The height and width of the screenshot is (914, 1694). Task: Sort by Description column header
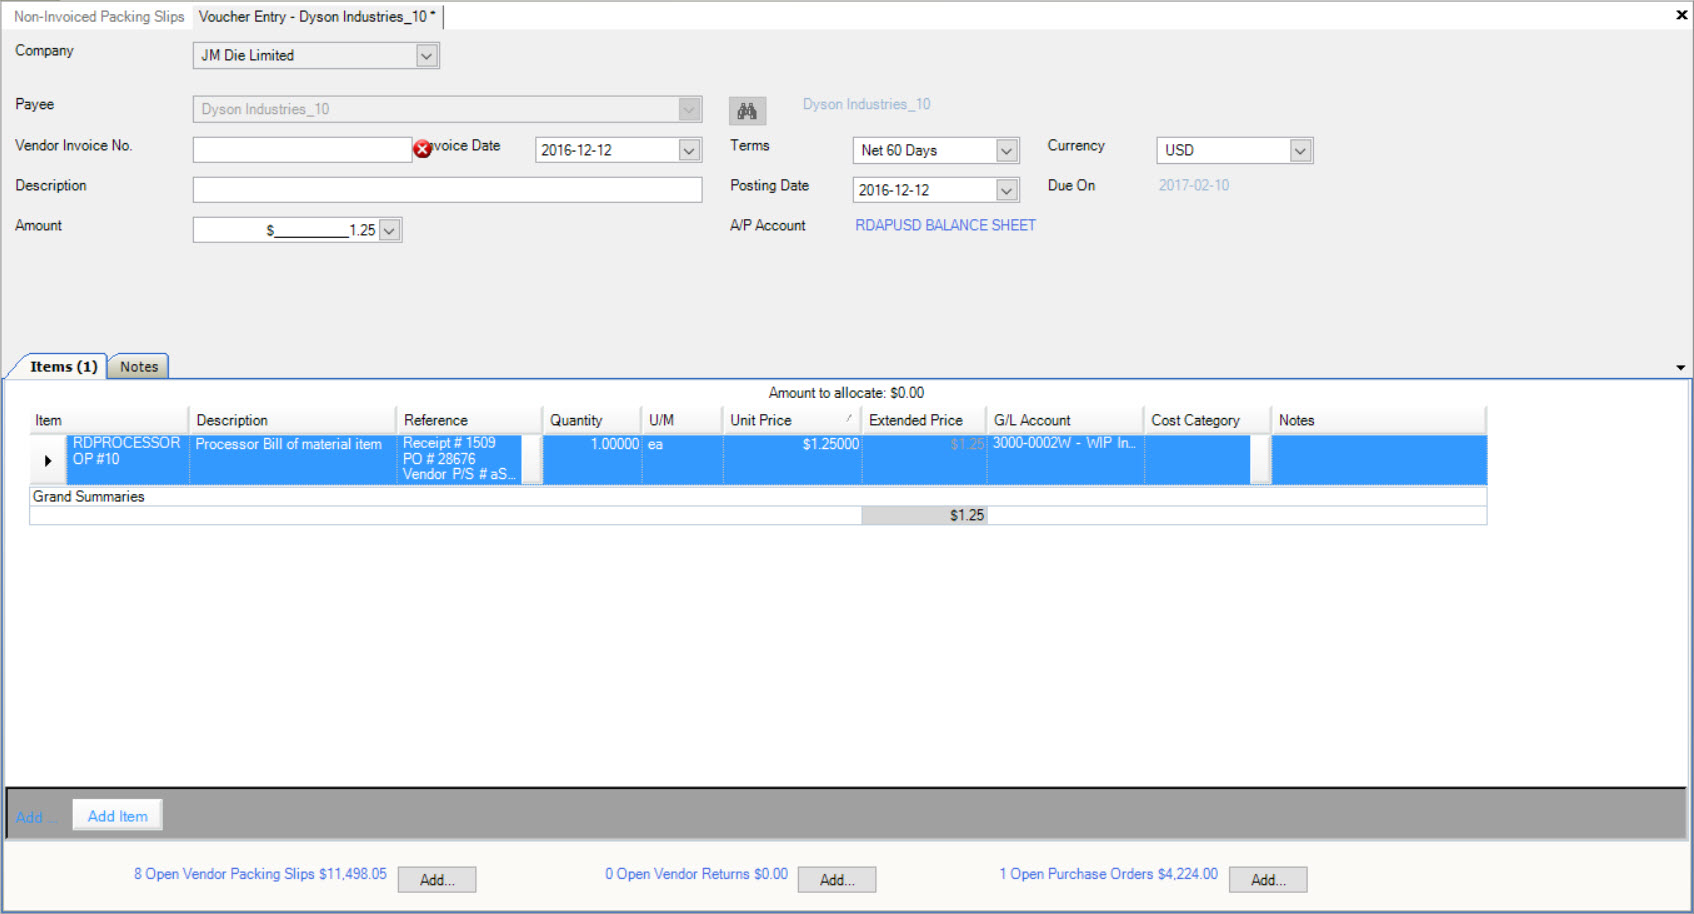292,421
